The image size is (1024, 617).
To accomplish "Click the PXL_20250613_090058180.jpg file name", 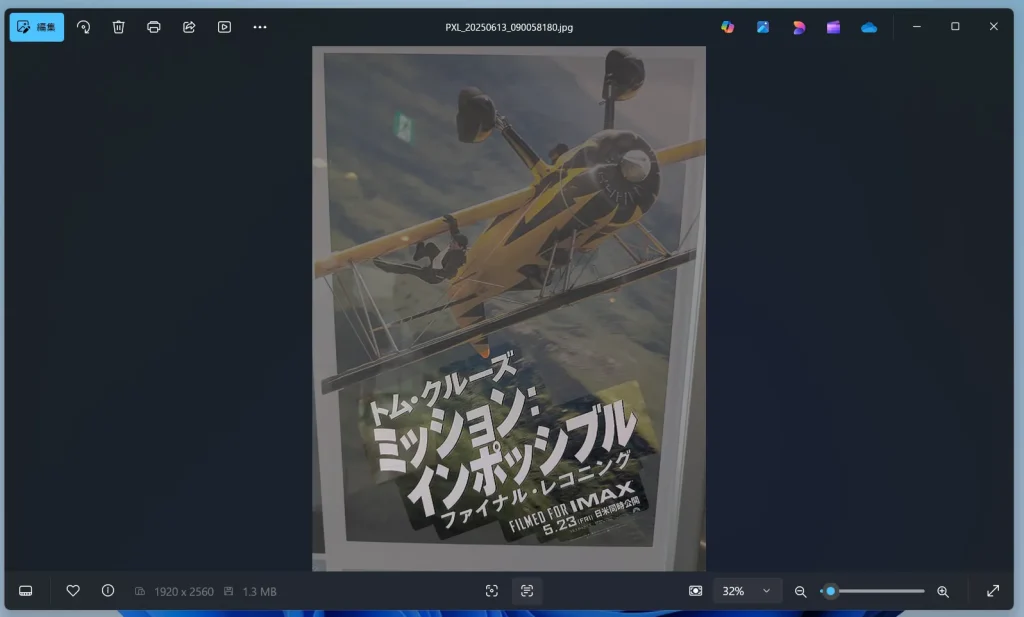I will click(x=509, y=27).
